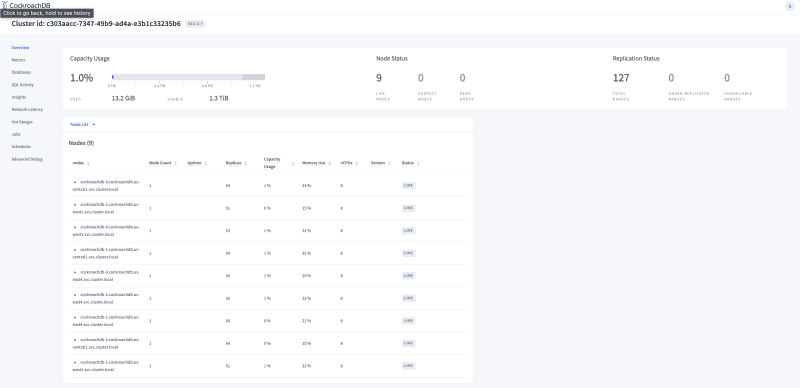
Task: Expand the cockroachdb-0 us-west1 node row
Action: point(75,227)
